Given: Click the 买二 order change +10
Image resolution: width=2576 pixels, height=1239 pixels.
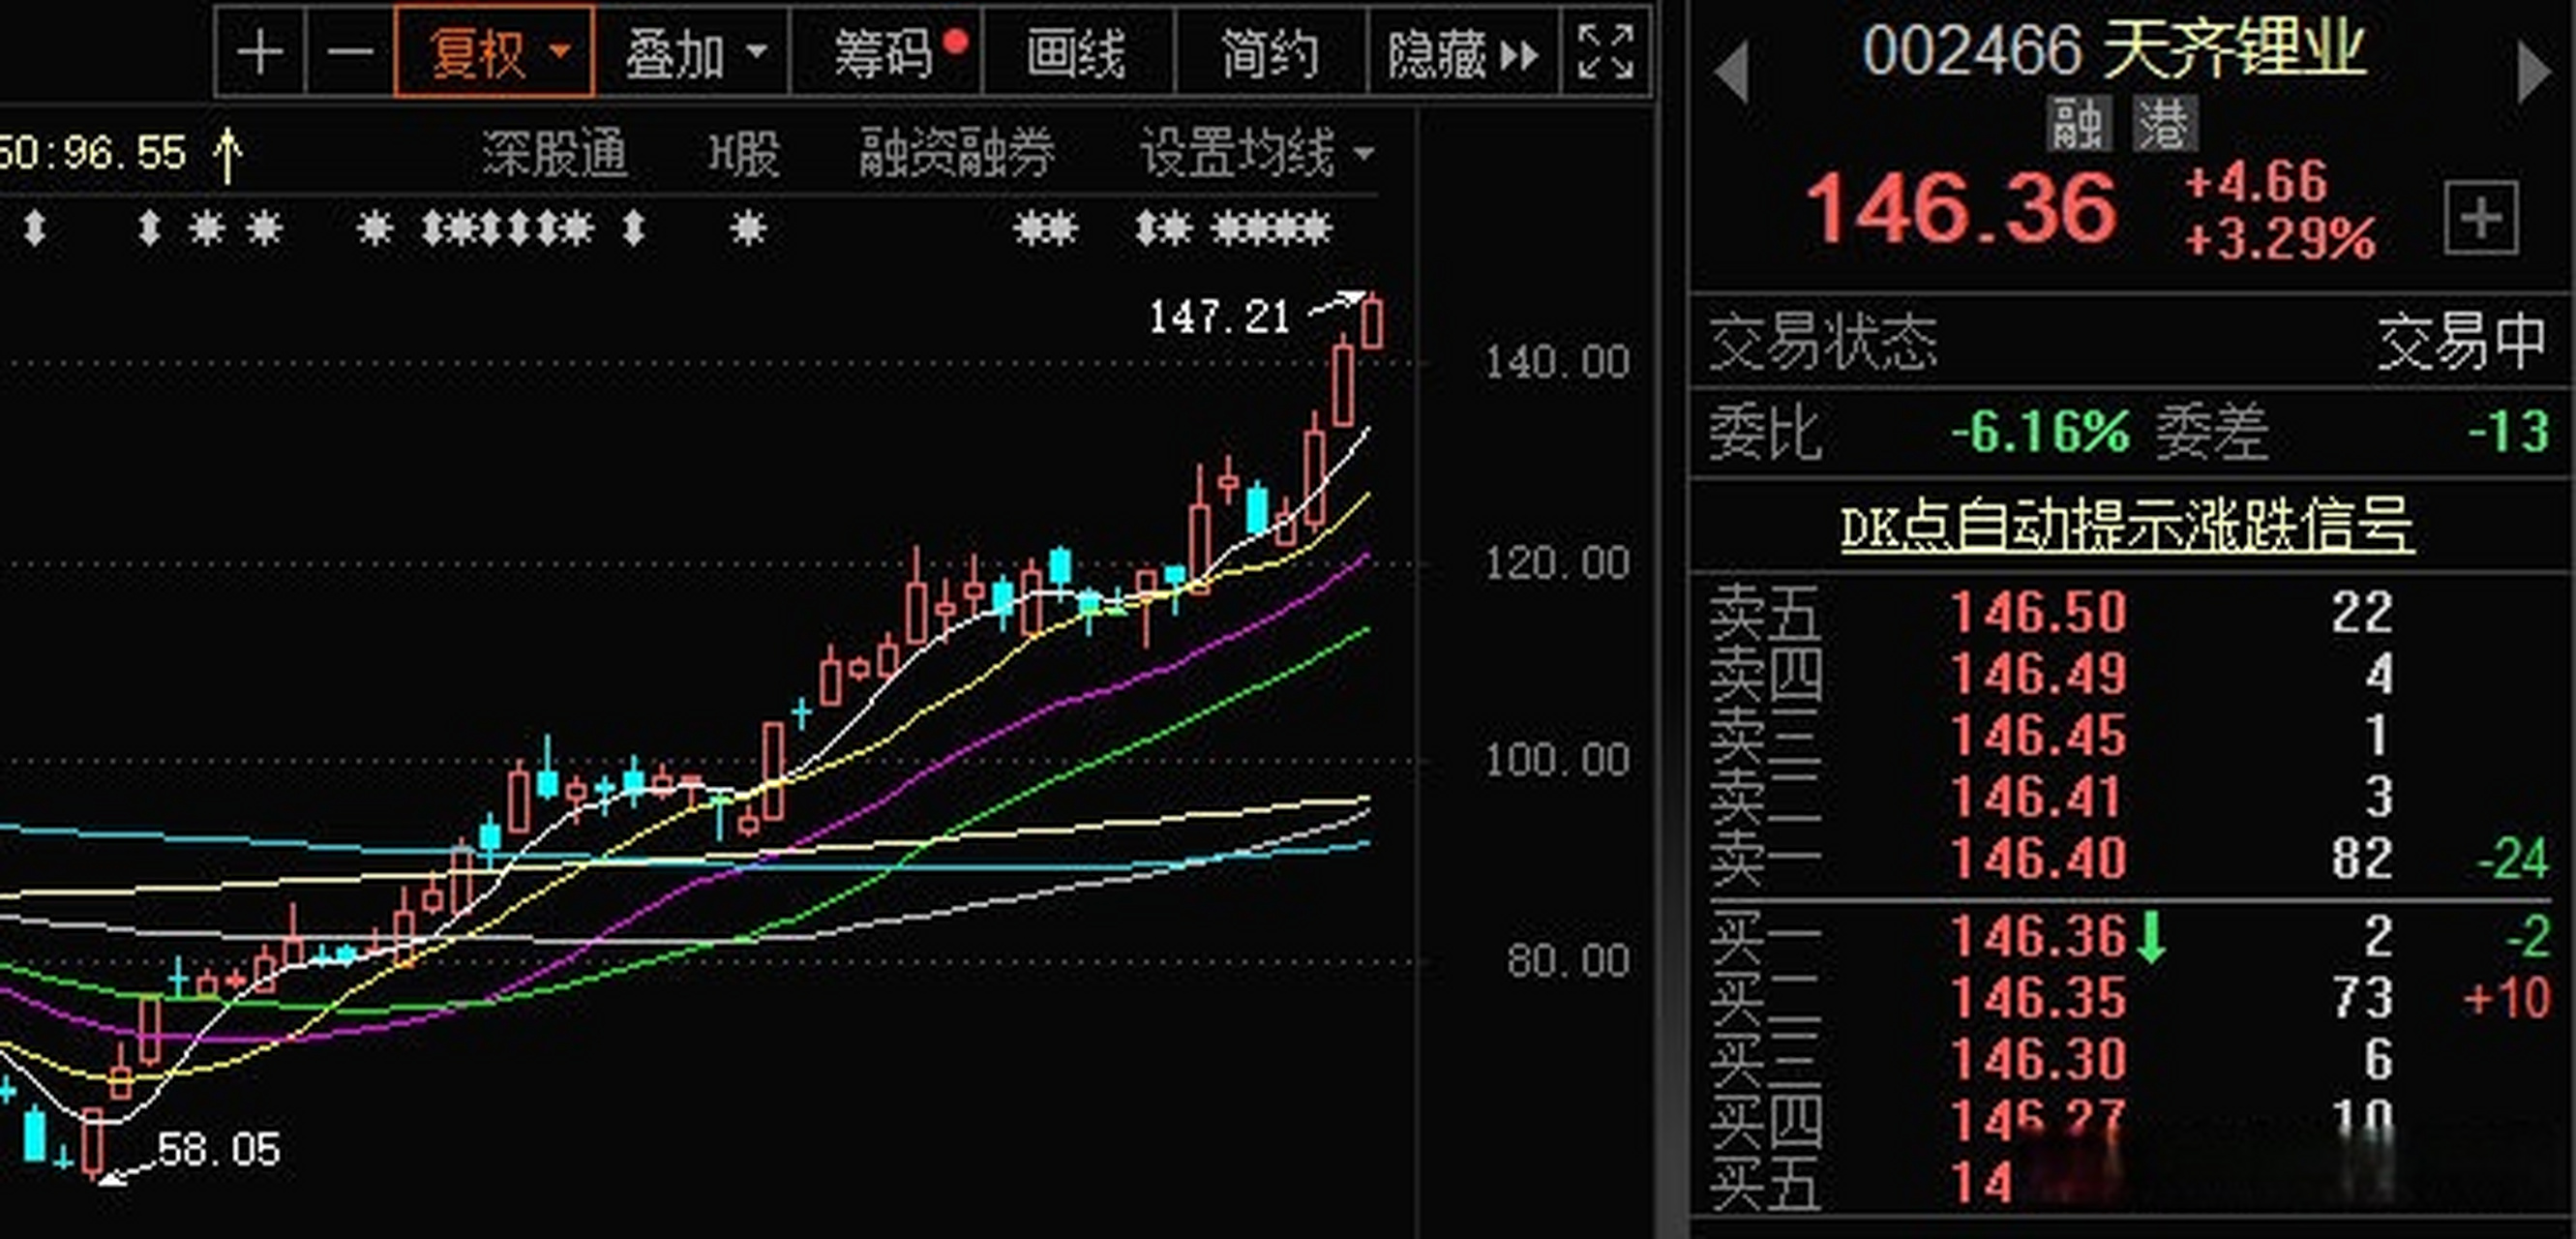Looking at the screenshot, I should 2507,998.
